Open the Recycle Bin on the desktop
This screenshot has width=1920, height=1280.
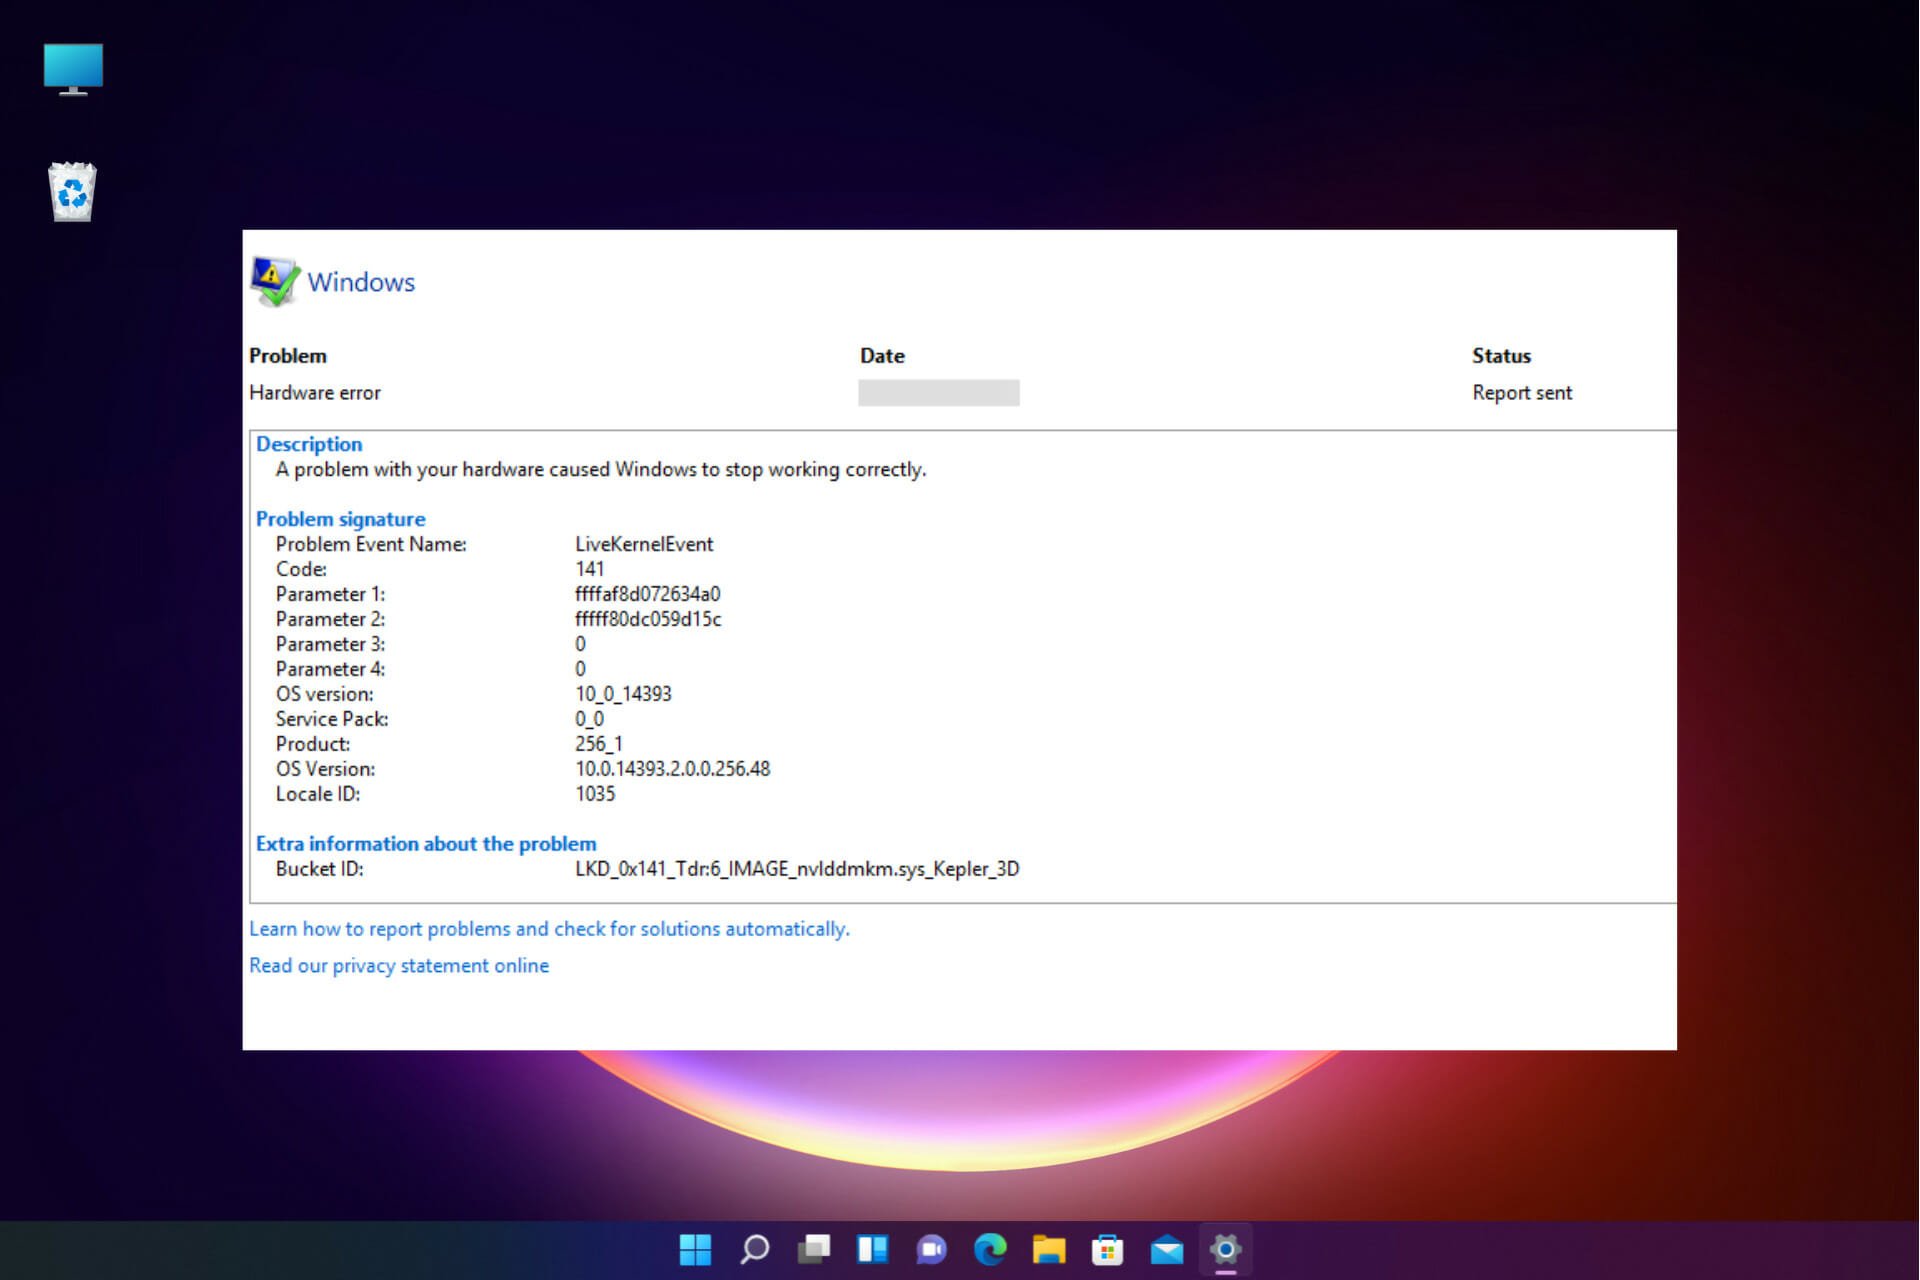pyautogui.click(x=71, y=191)
